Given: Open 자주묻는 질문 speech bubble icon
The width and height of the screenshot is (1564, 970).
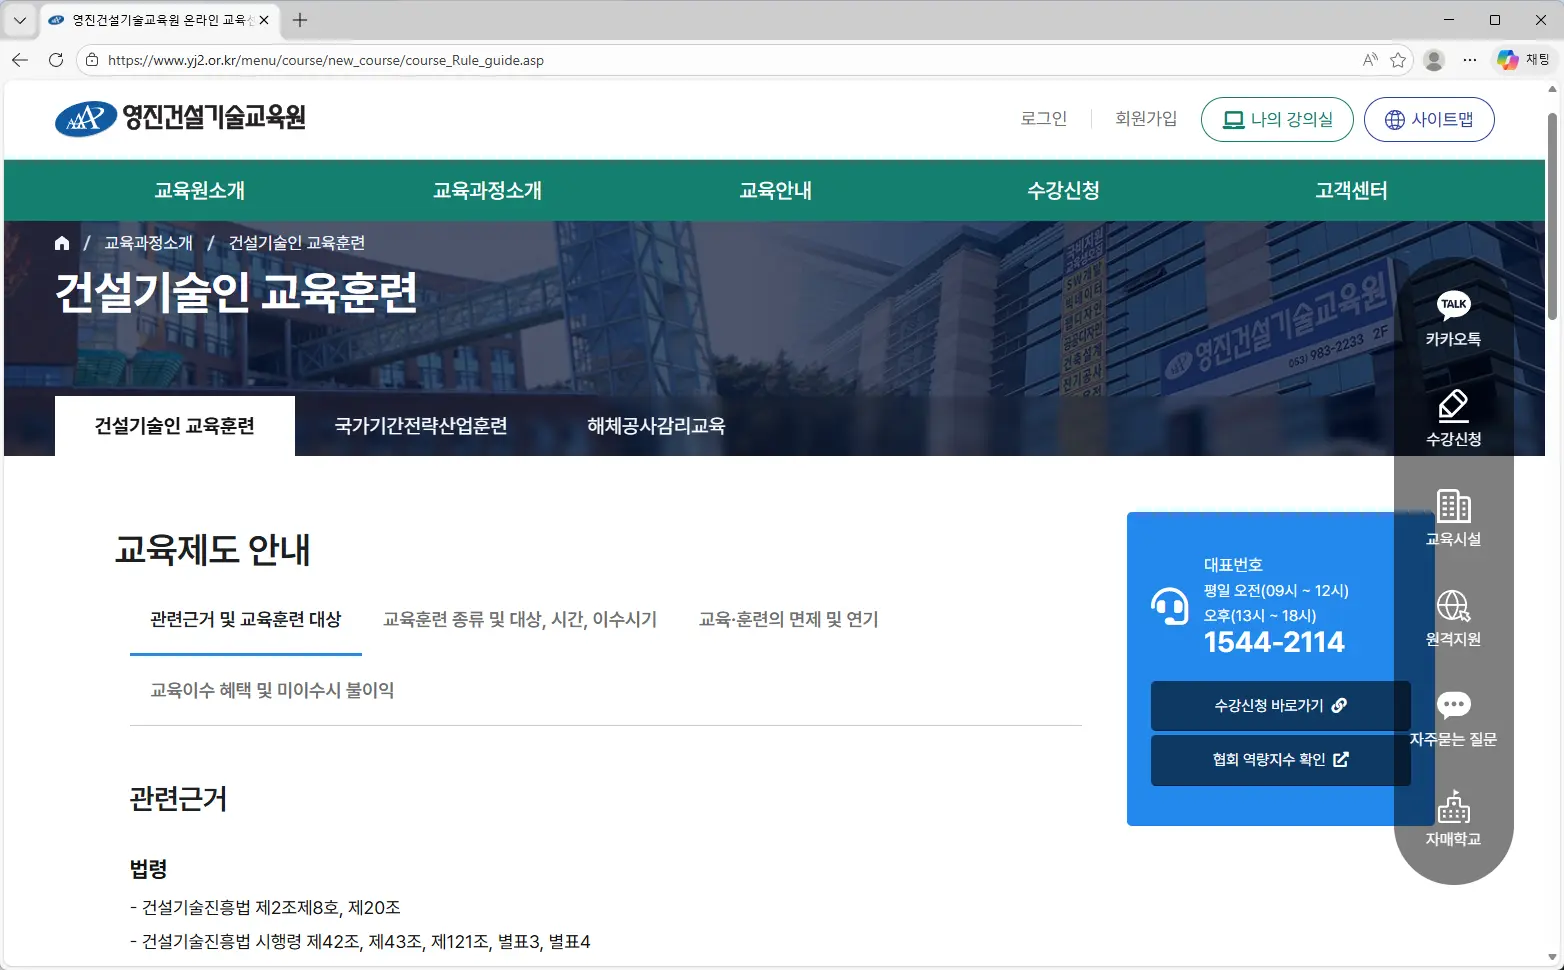Looking at the screenshot, I should 1452,718.
